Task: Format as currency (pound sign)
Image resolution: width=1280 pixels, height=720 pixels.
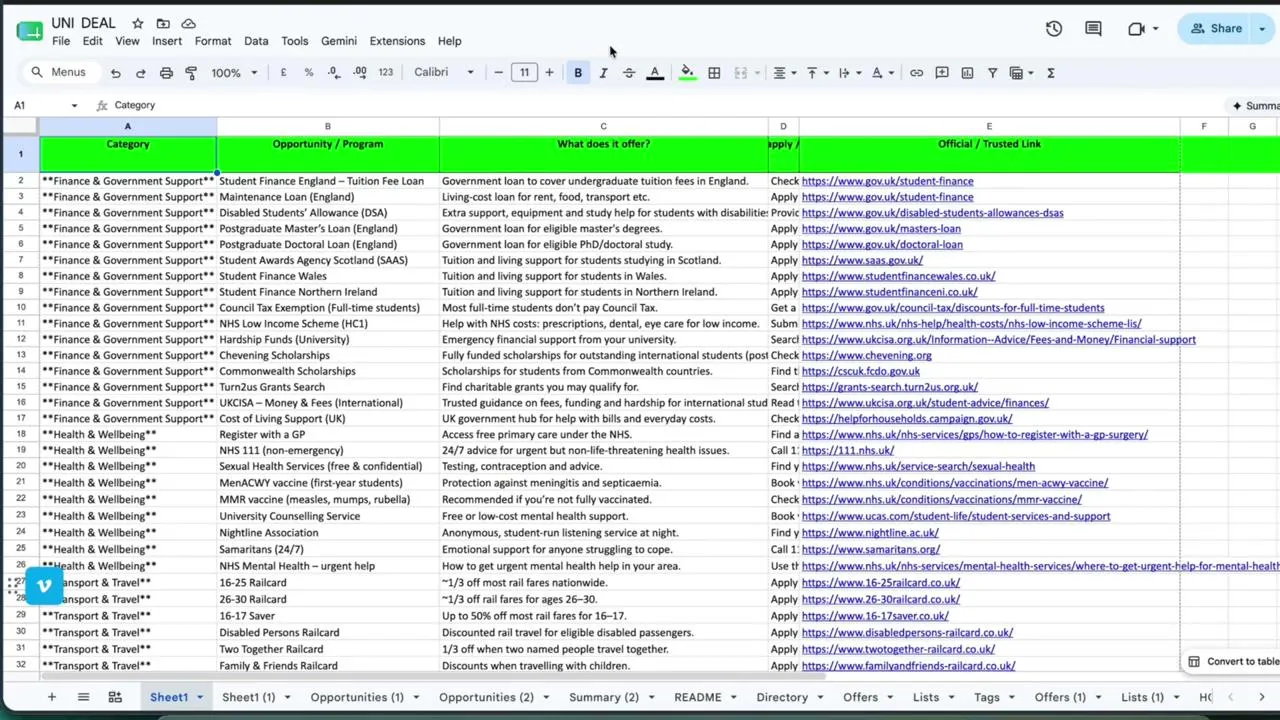Action: point(283,73)
